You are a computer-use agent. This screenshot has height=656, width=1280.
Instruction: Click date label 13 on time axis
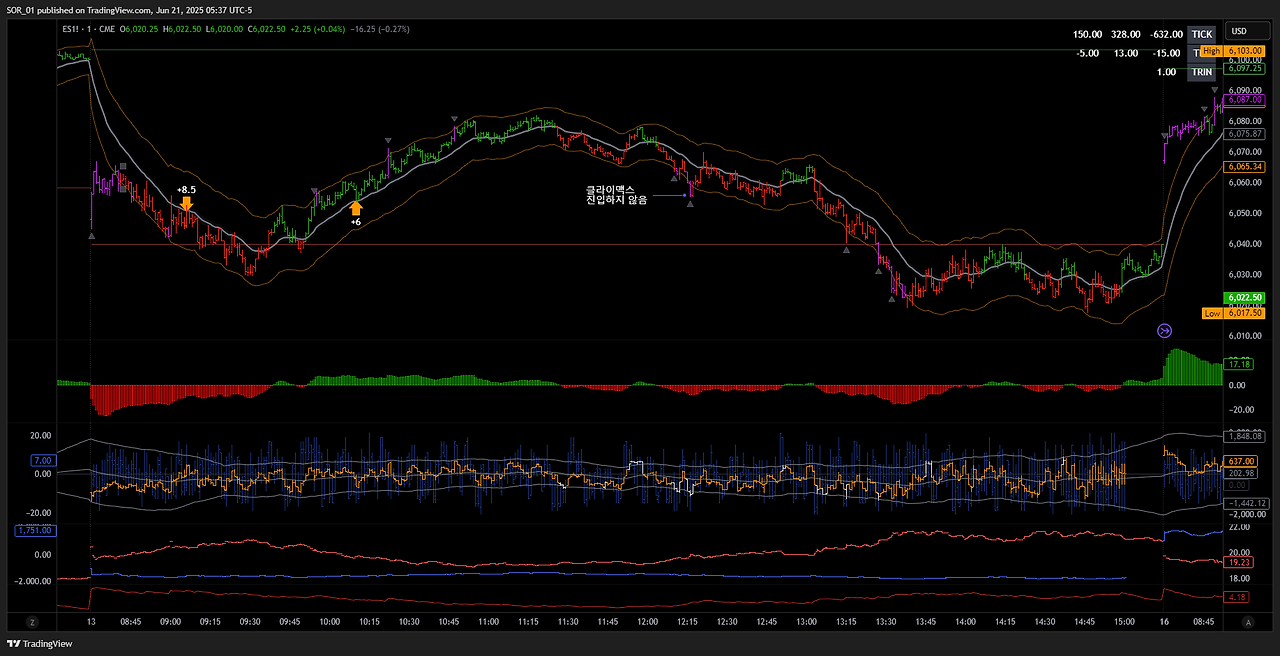coord(92,621)
